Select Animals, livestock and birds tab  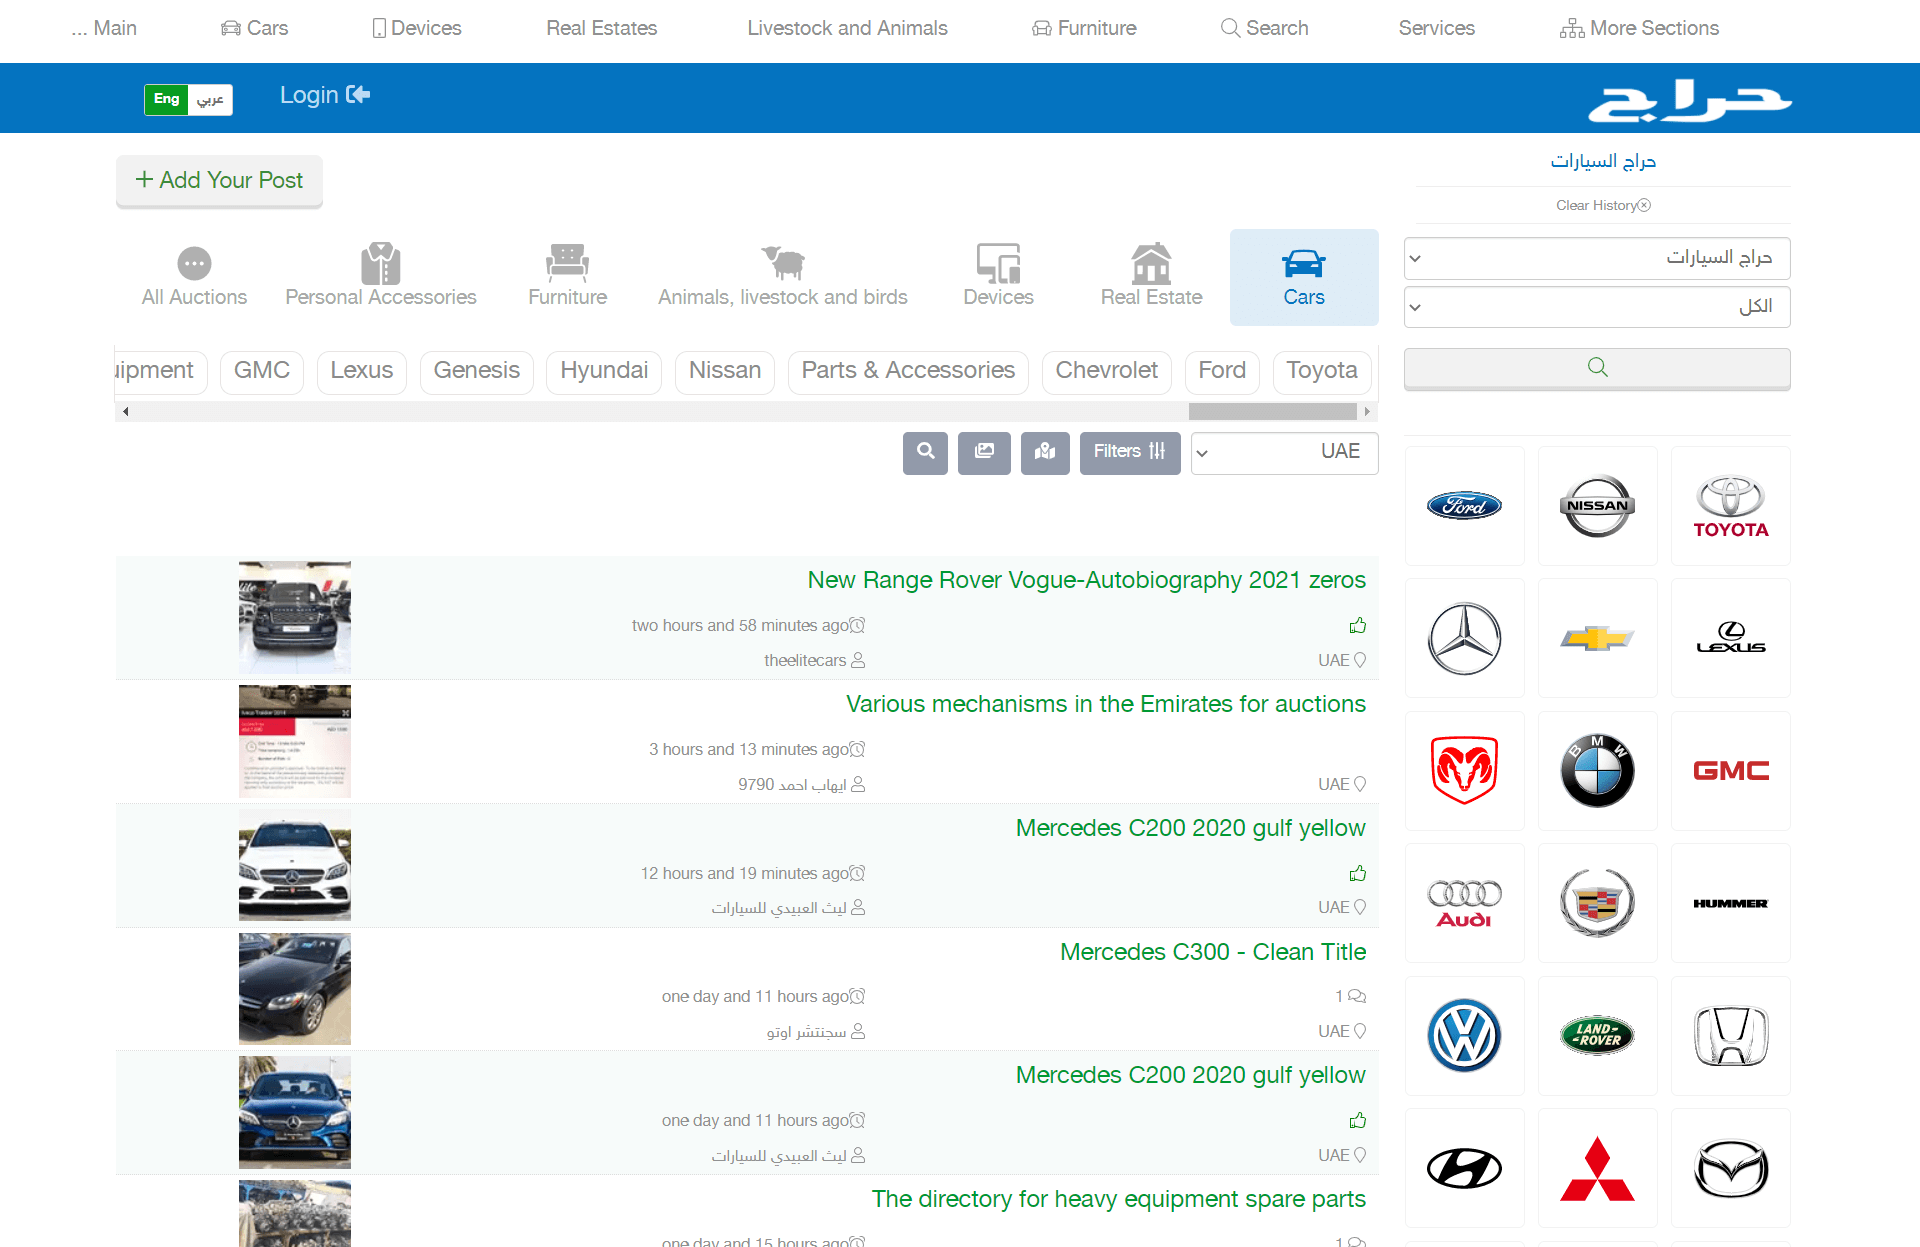(783, 277)
